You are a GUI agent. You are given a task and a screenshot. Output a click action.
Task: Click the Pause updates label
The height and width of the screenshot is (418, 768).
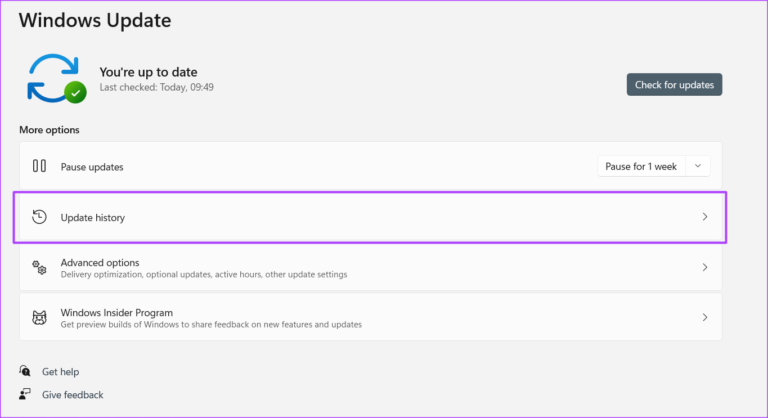click(92, 166)
